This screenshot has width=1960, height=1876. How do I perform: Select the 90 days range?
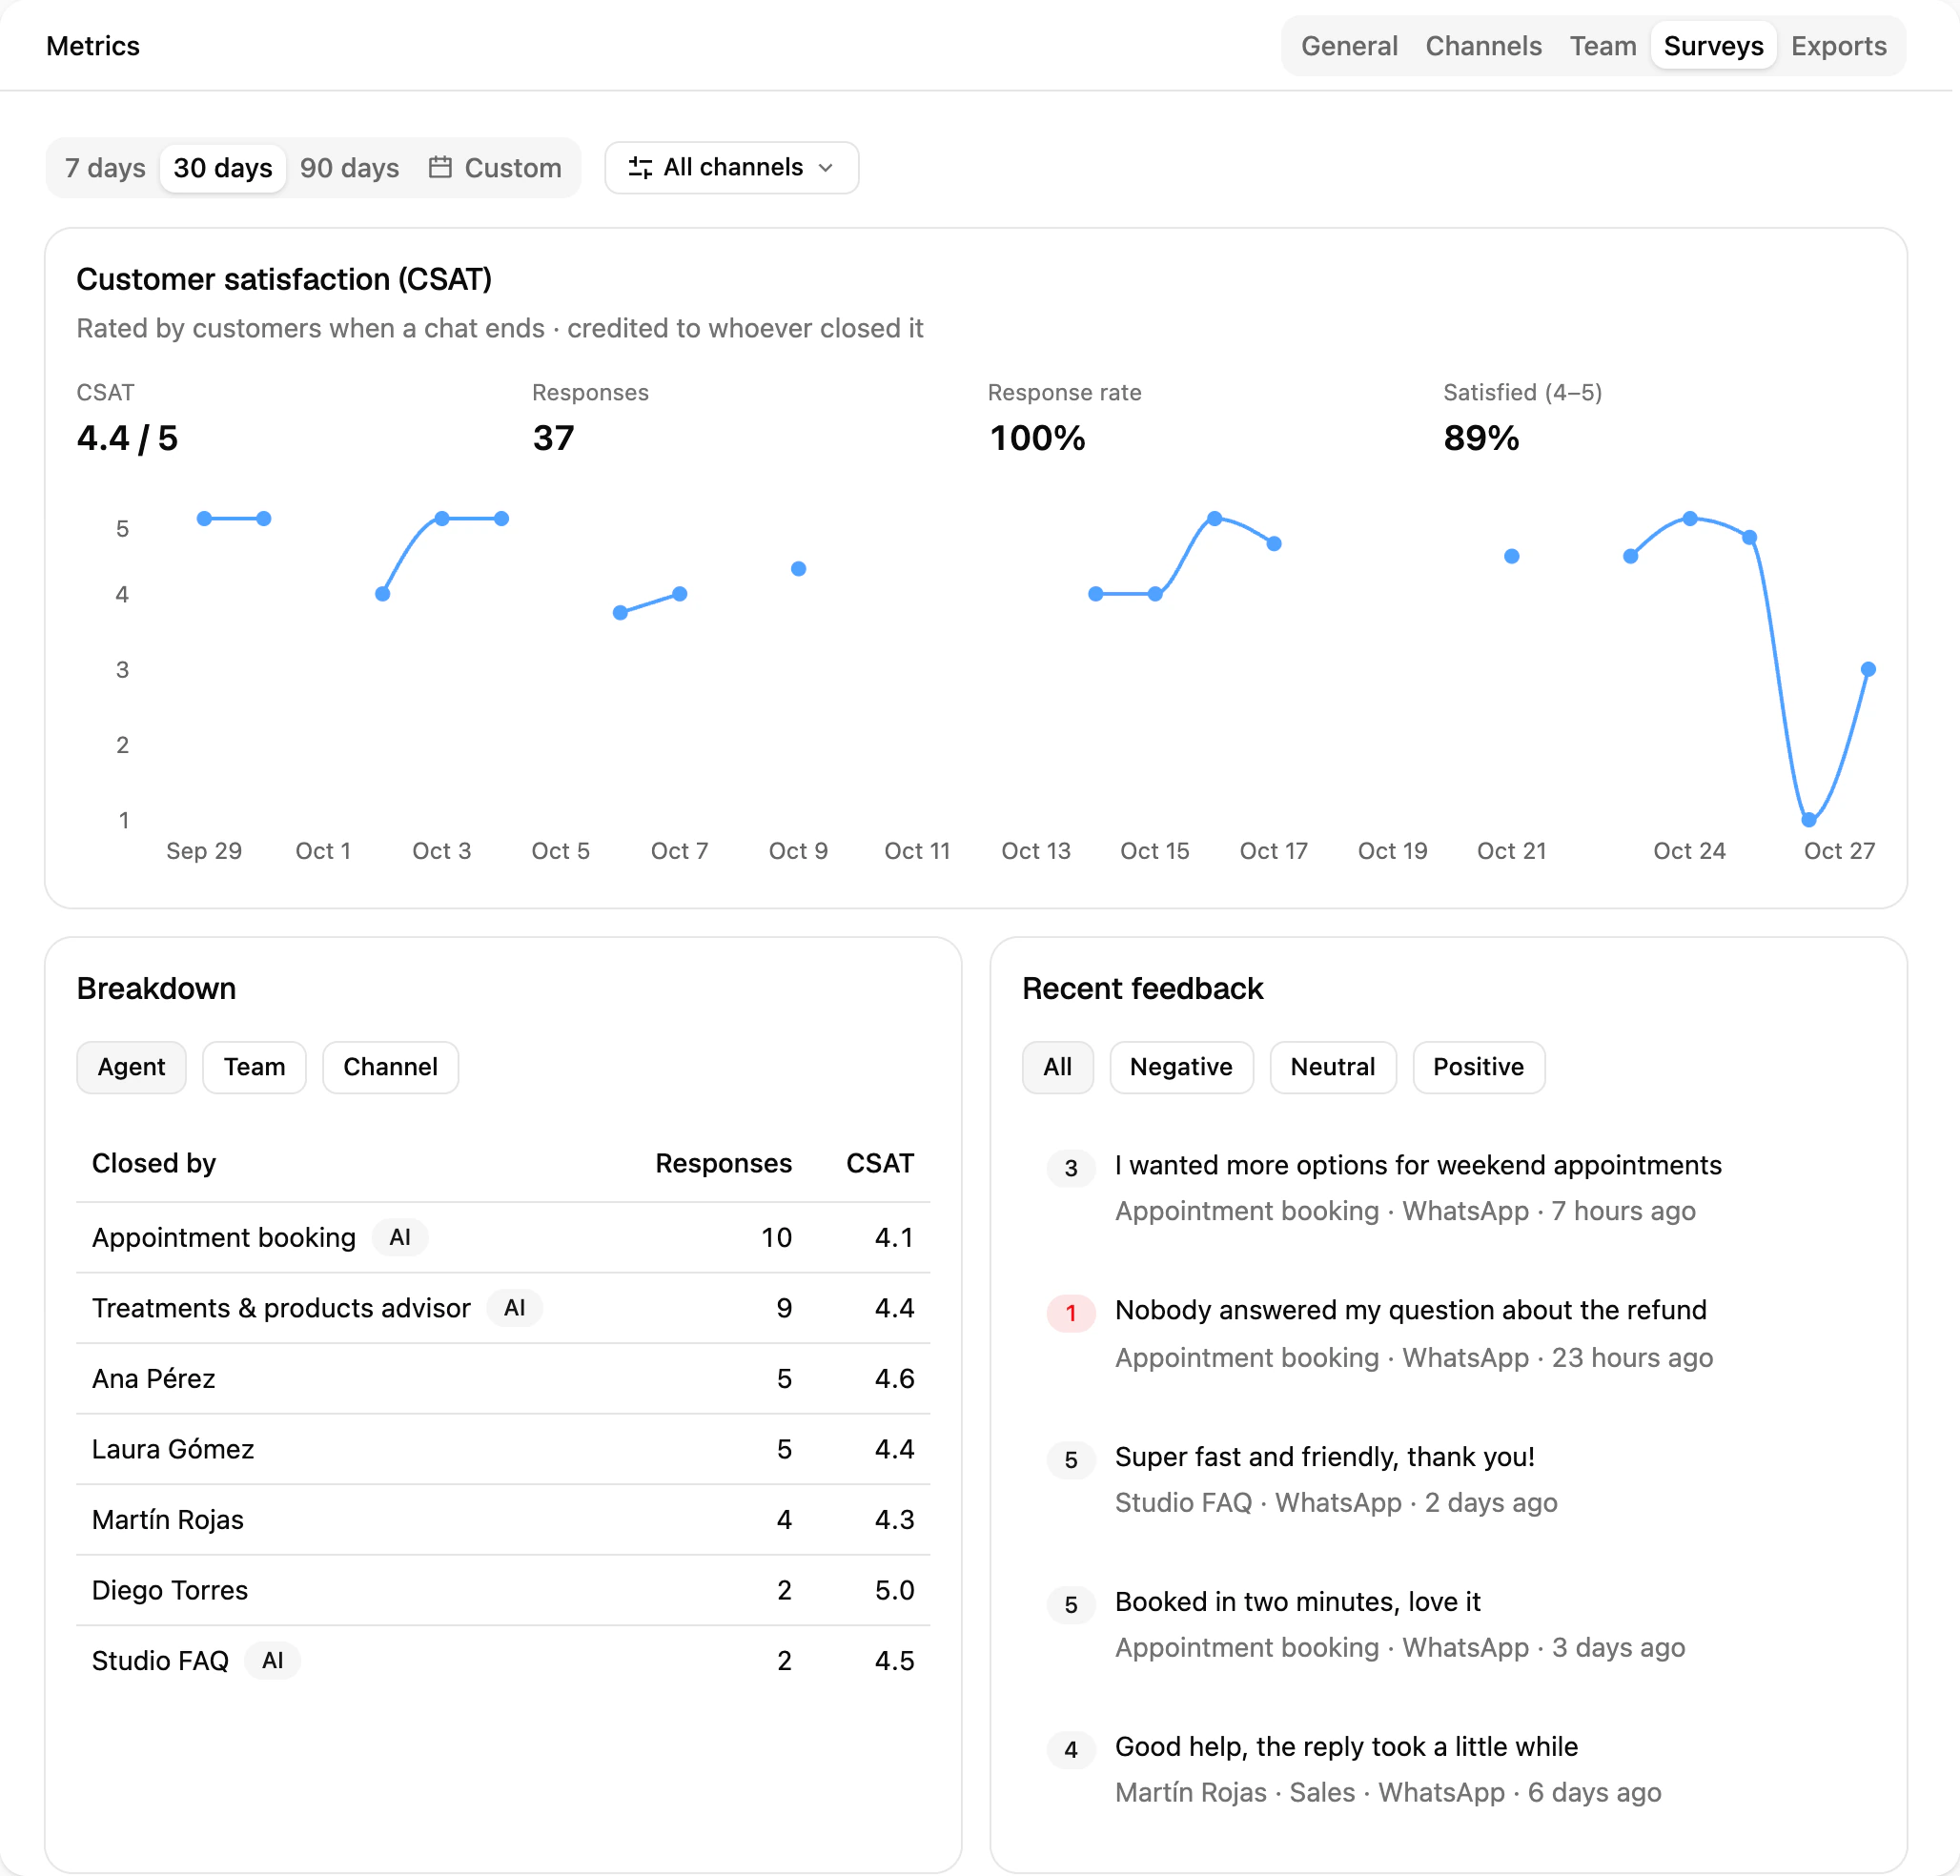click(349, 167)
